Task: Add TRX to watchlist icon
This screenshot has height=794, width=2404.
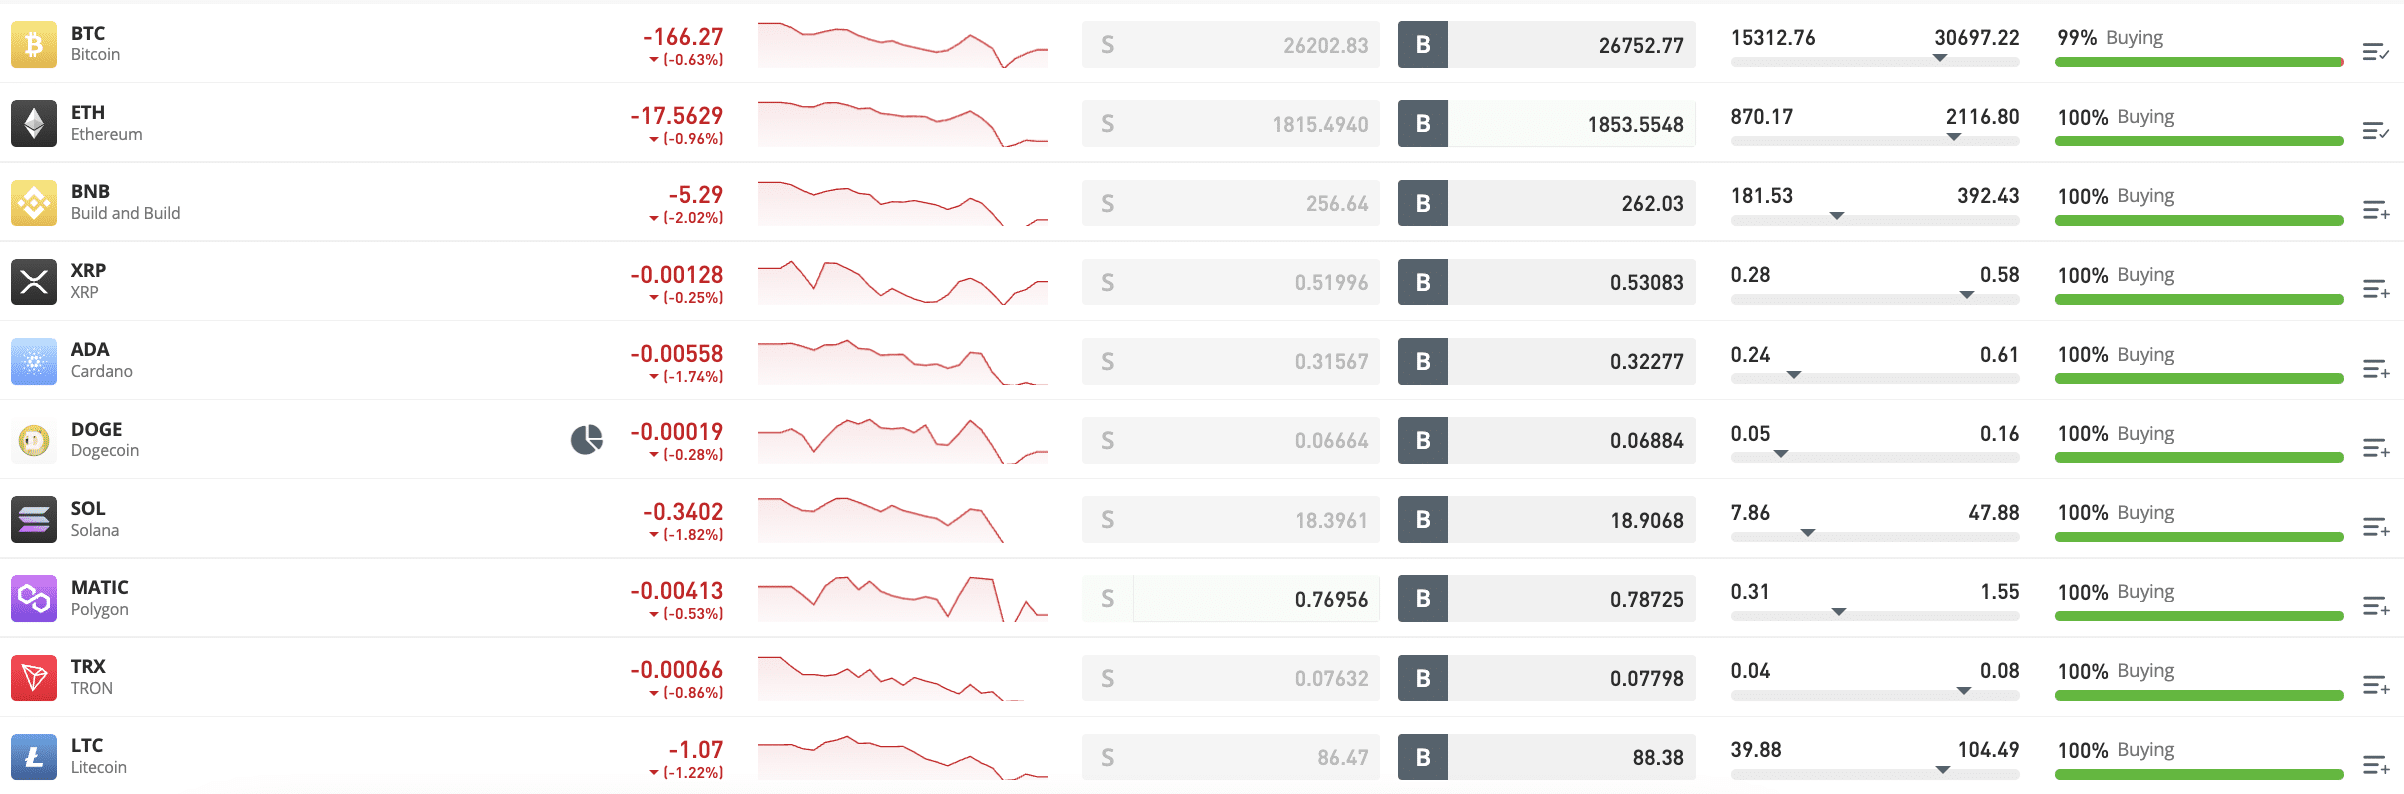Action: click(2376, 685)
